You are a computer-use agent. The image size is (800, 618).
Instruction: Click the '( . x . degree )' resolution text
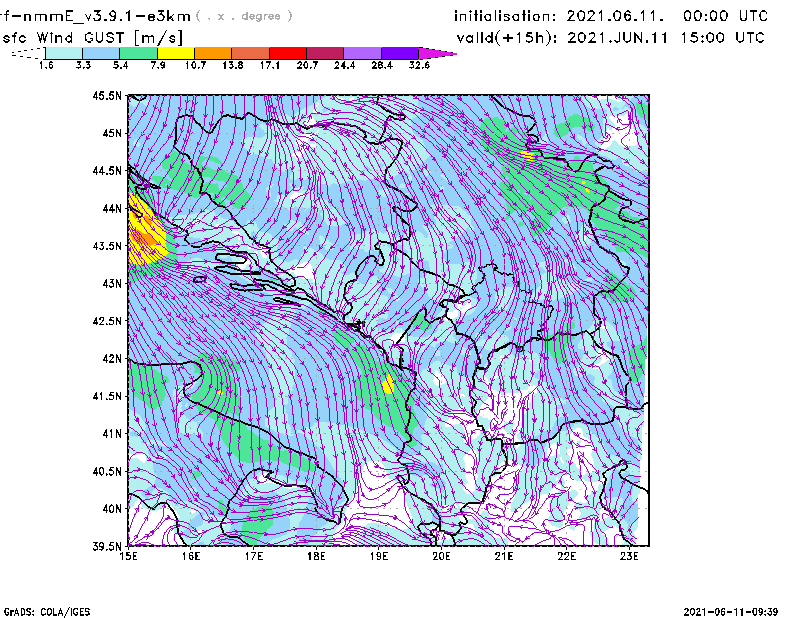(x=244, y=16)
